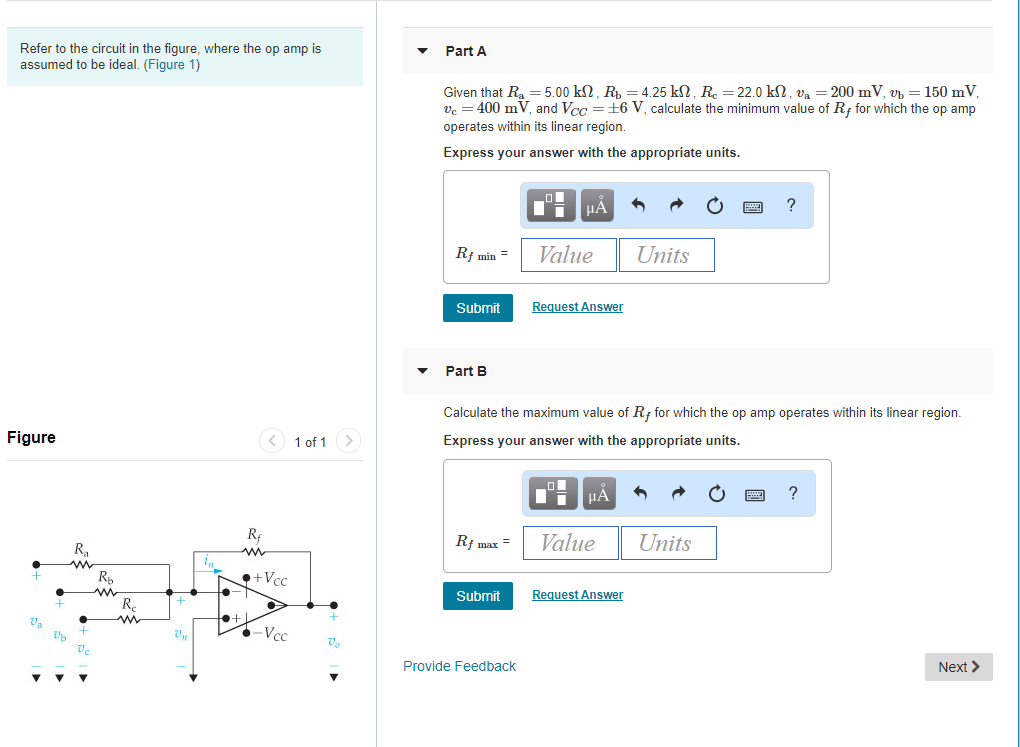Request Answer for Part B
1020x747 pixels.
click(x=577, y=594)
